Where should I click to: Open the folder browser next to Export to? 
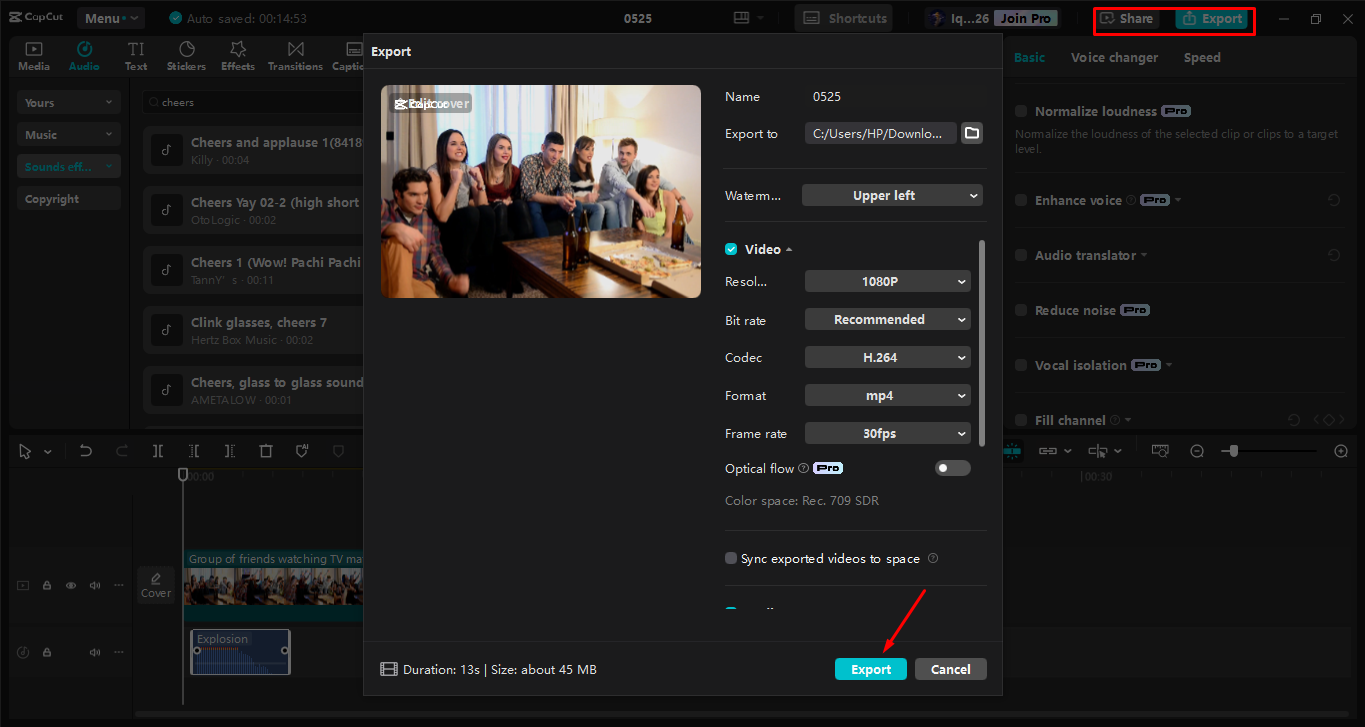point(971,132)
